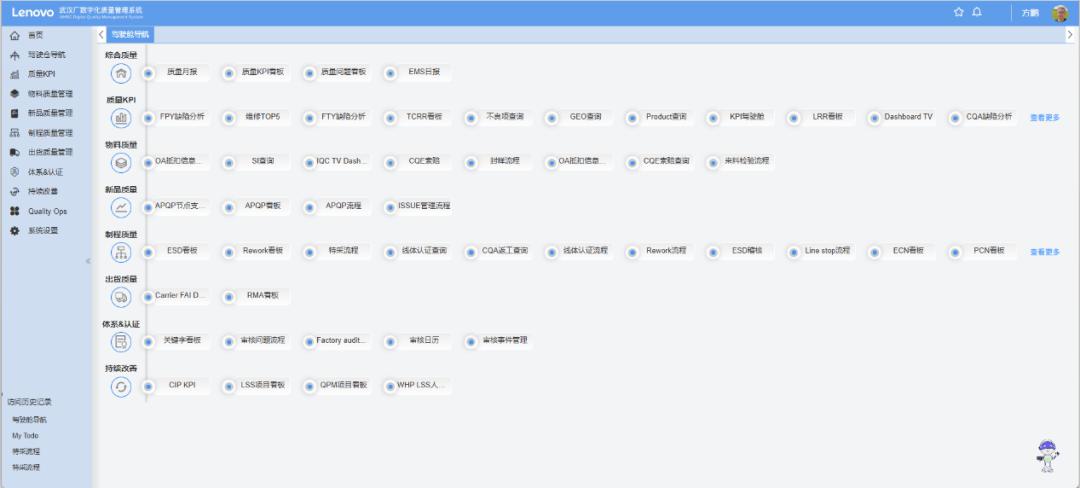
Task: Open 新品质量管理 in the sidebar
Action: pyautogui.click(x=50, y=113)
